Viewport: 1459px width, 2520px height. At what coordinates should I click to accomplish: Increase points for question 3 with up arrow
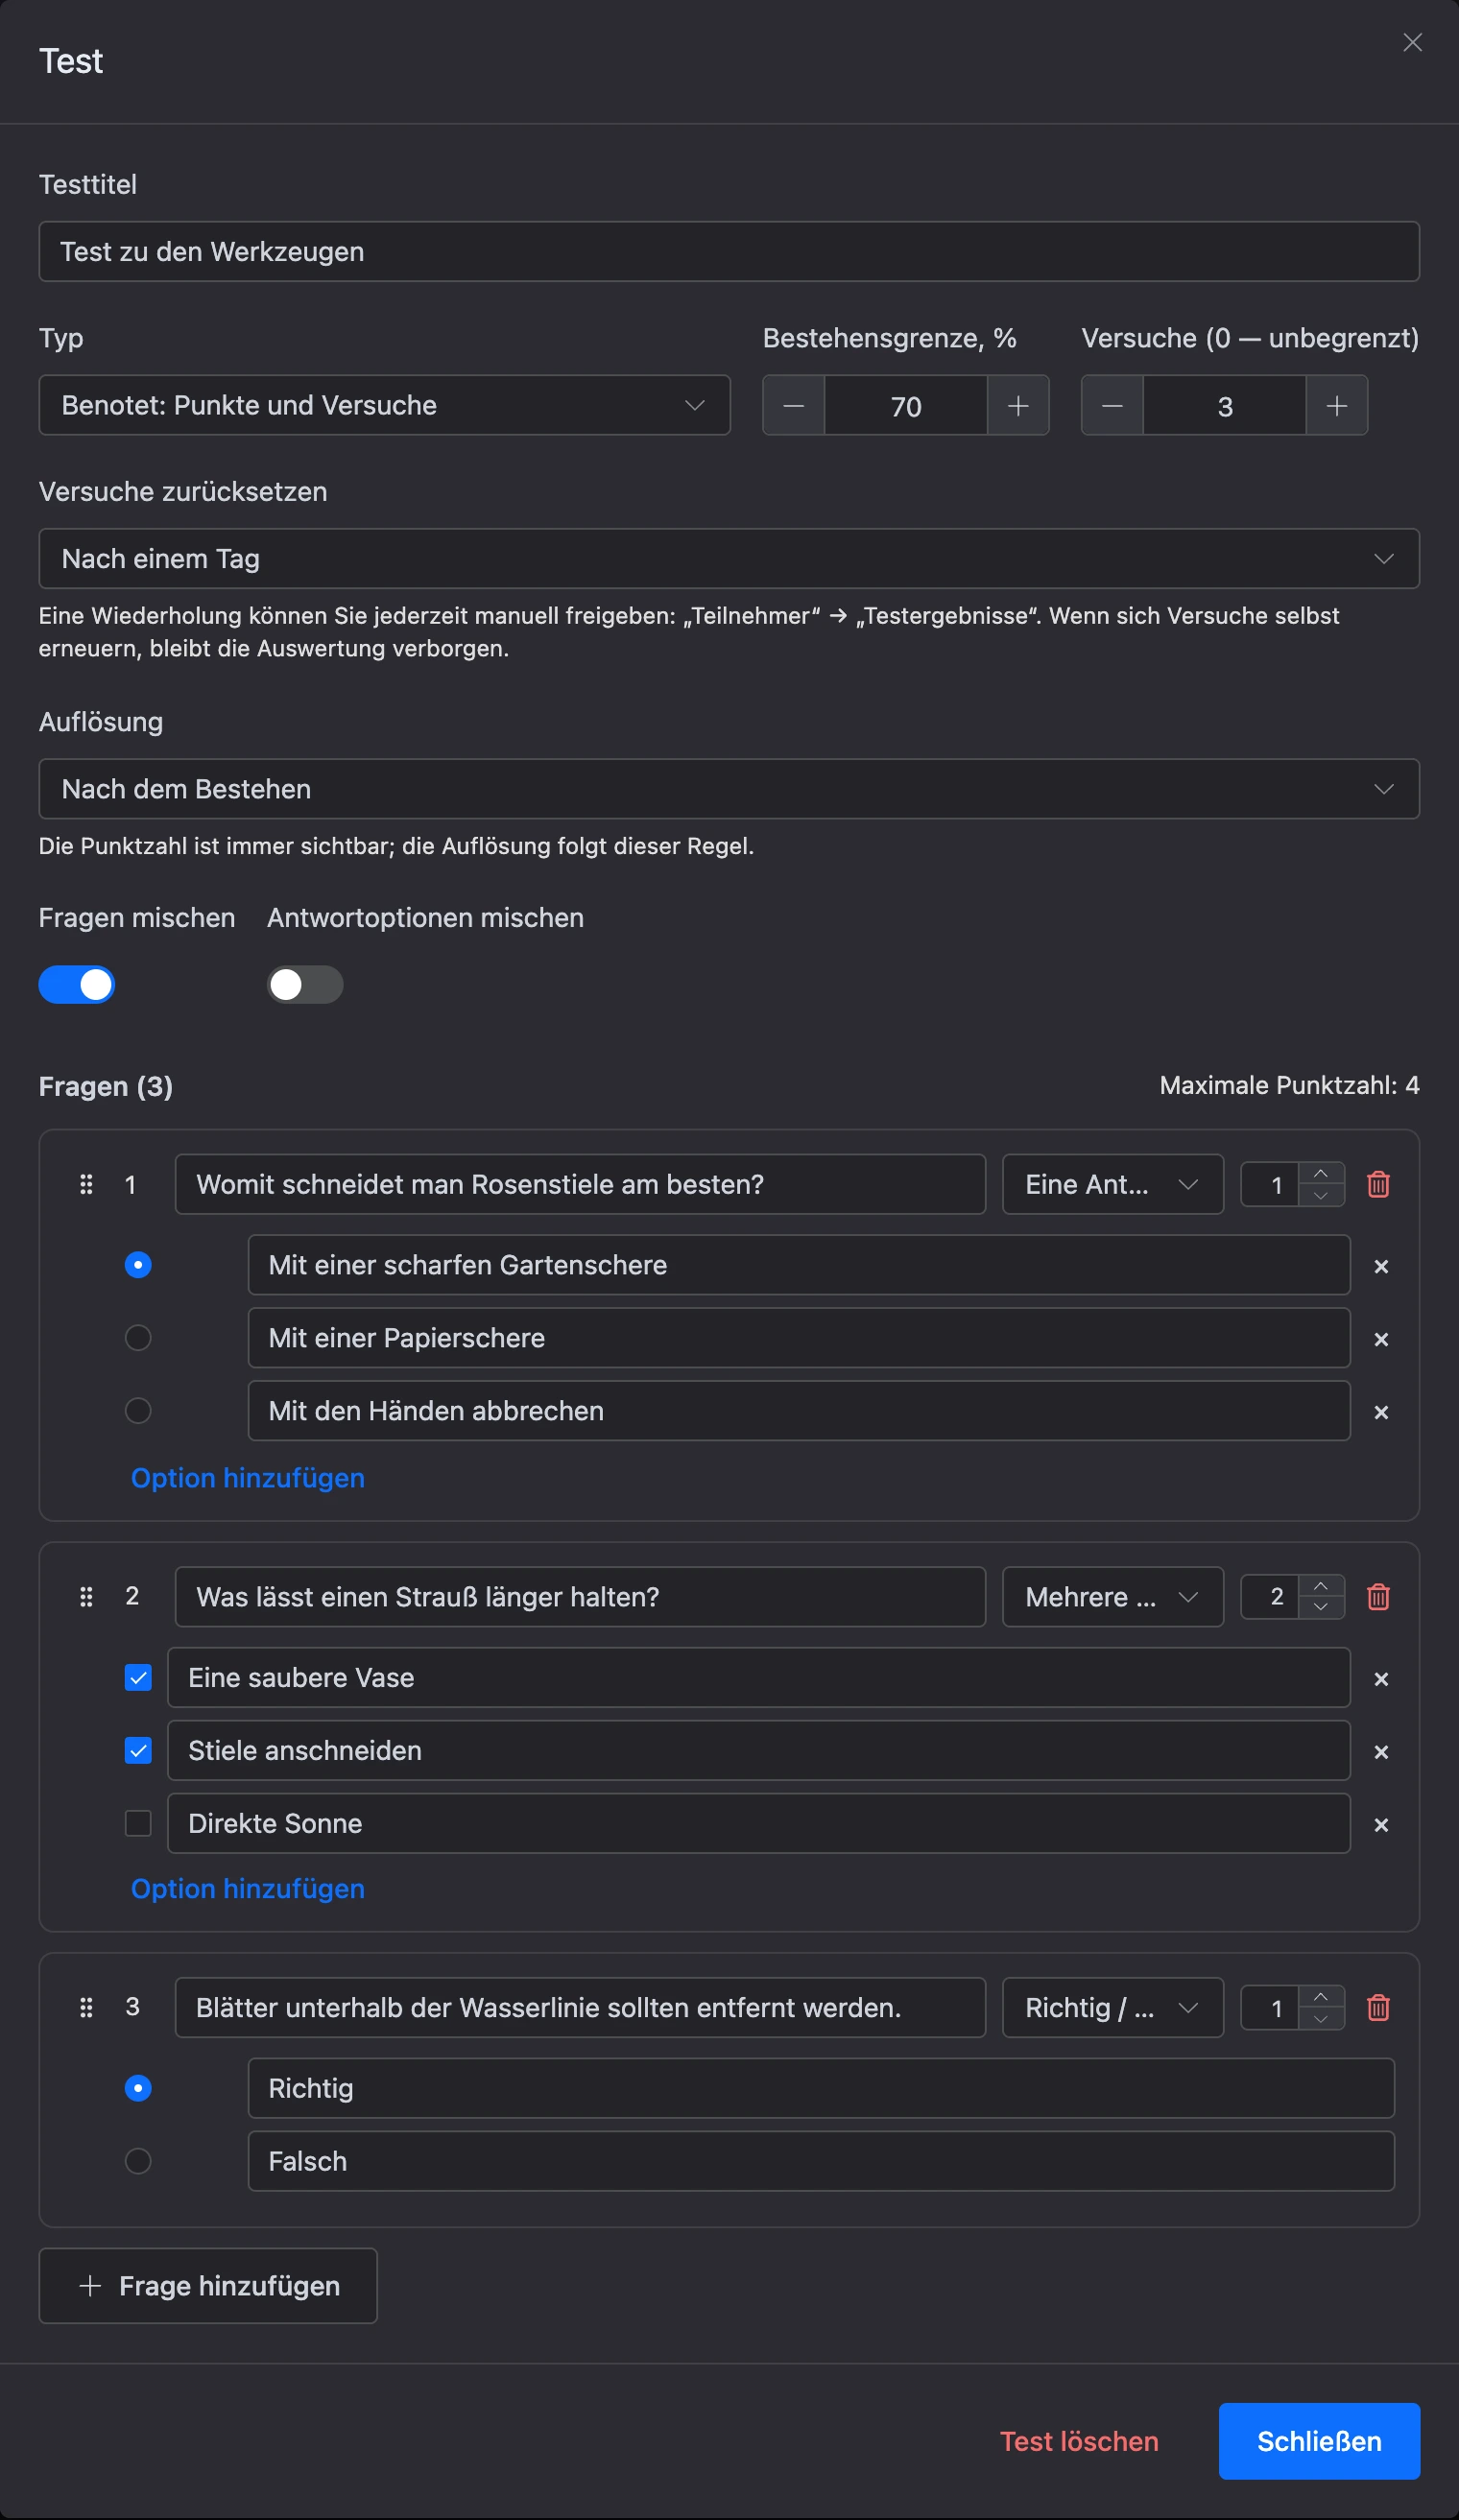click(x=1321, y=1997)
